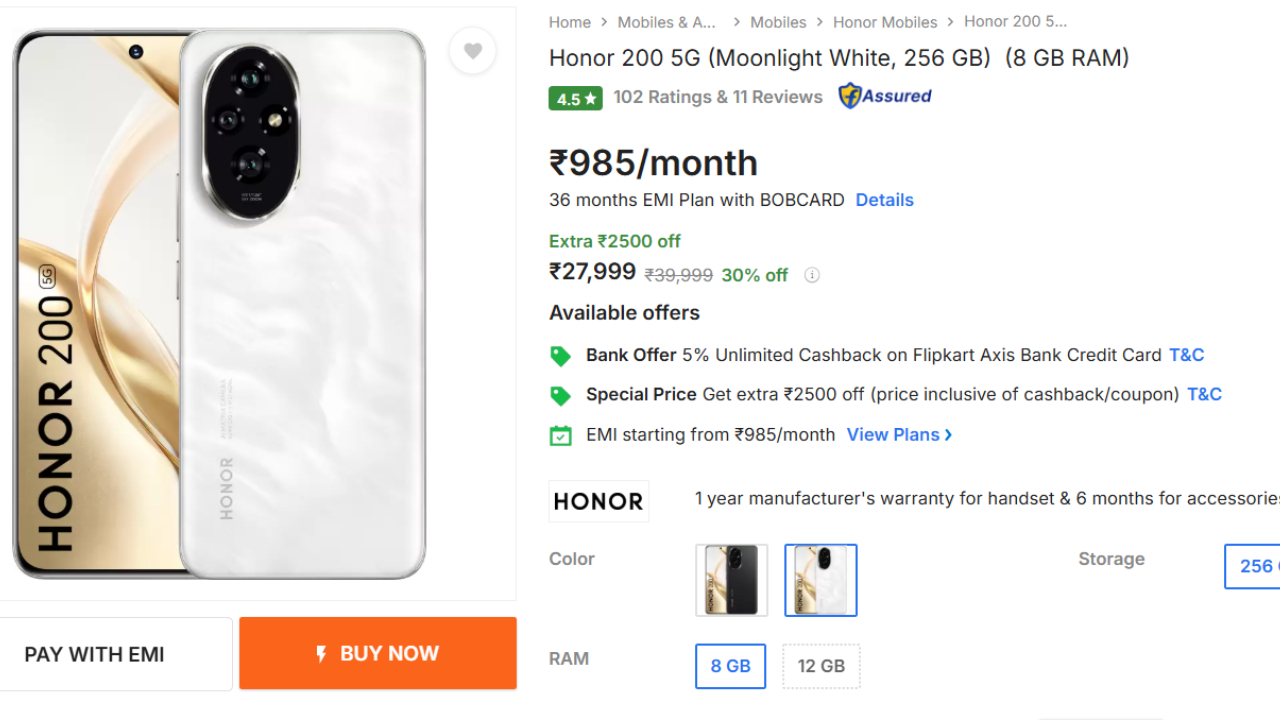
Task: Select the 12 GB RAM option
Action: 821,666
